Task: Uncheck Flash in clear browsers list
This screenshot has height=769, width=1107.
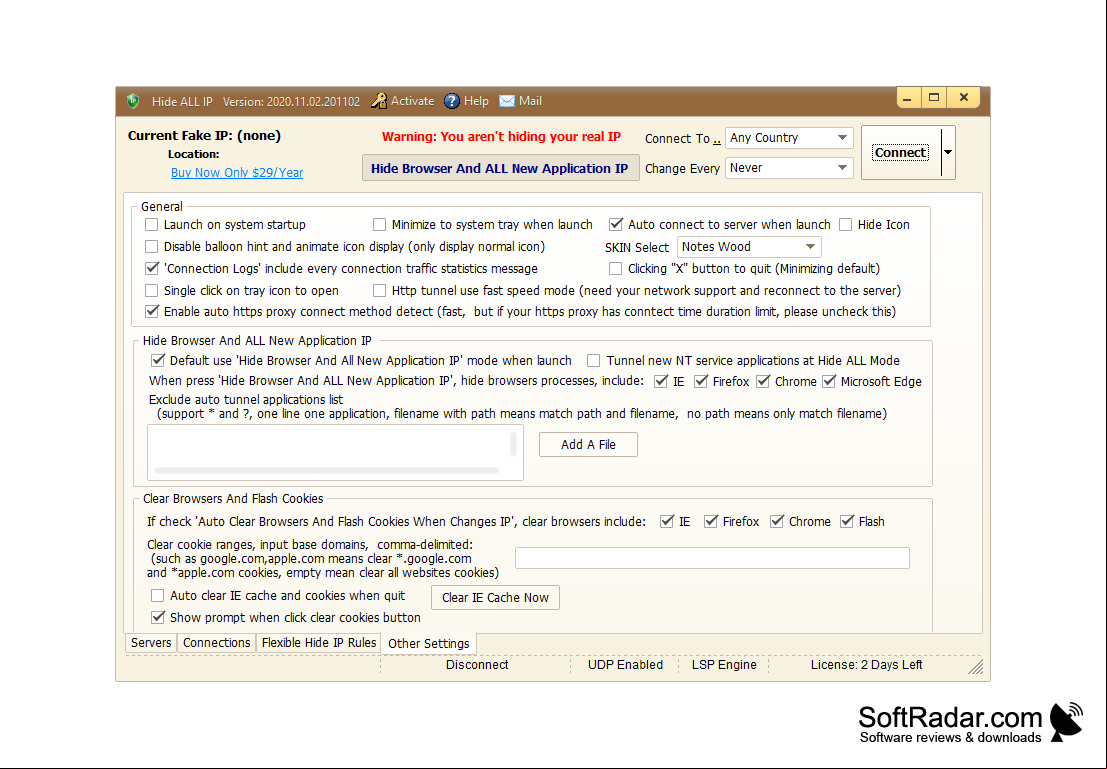Action: click(846, 521)
